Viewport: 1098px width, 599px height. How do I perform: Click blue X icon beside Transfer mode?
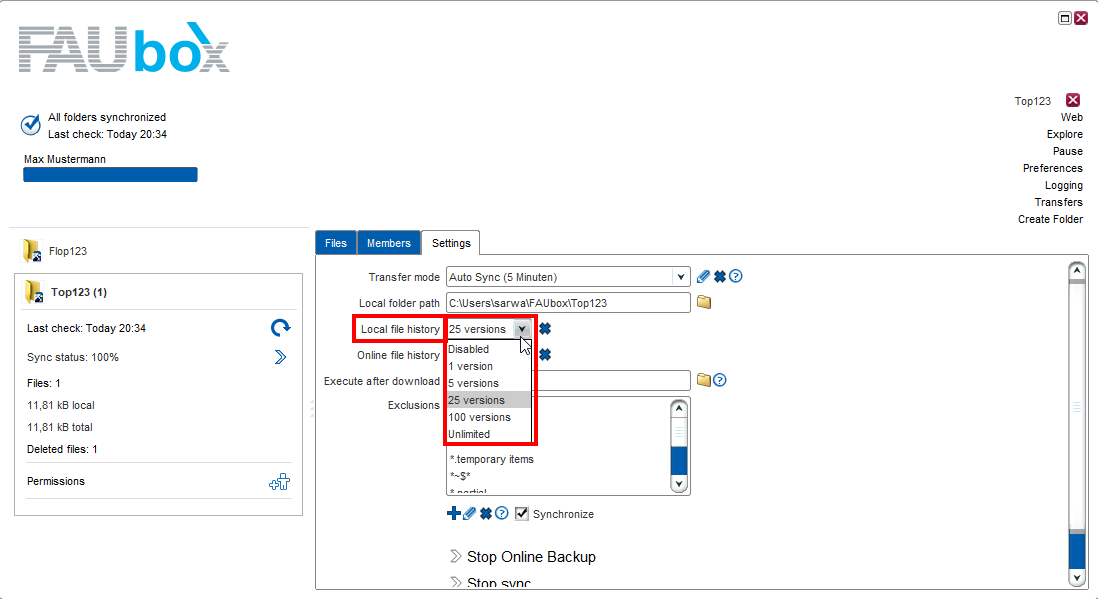[720, 277]
